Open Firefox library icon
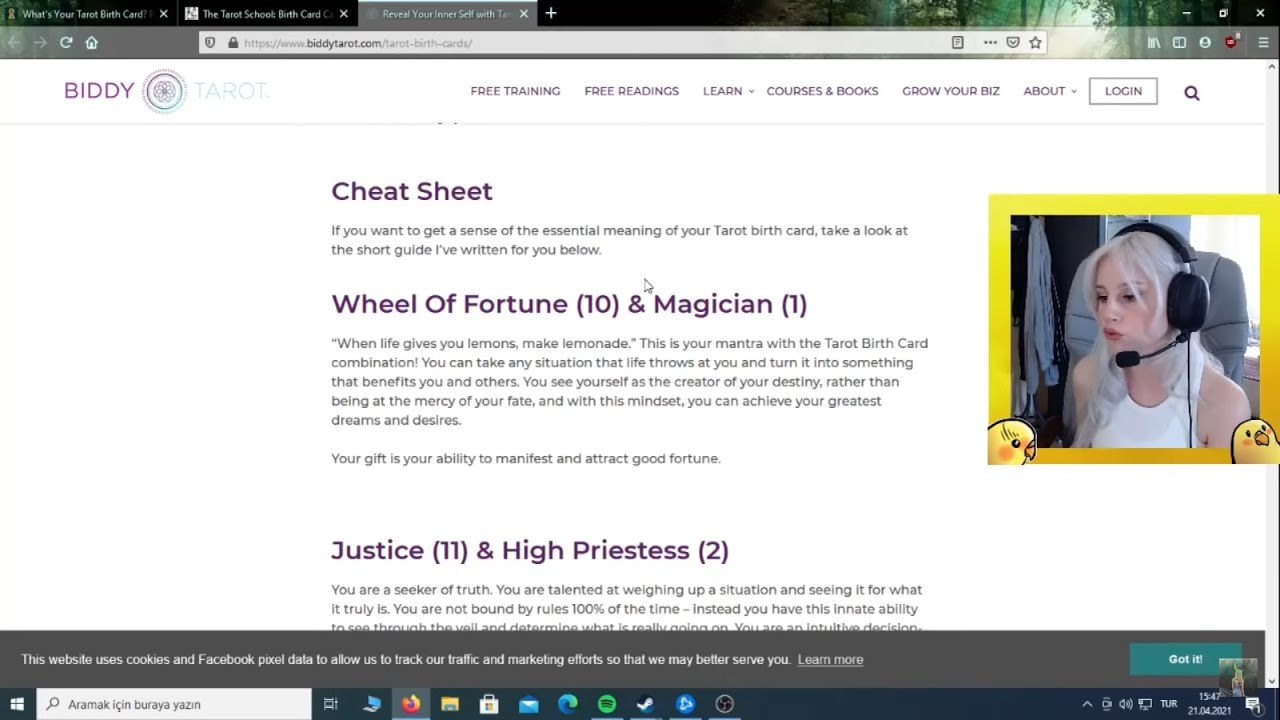The image size is (1280, 720). pos(1154,43)
